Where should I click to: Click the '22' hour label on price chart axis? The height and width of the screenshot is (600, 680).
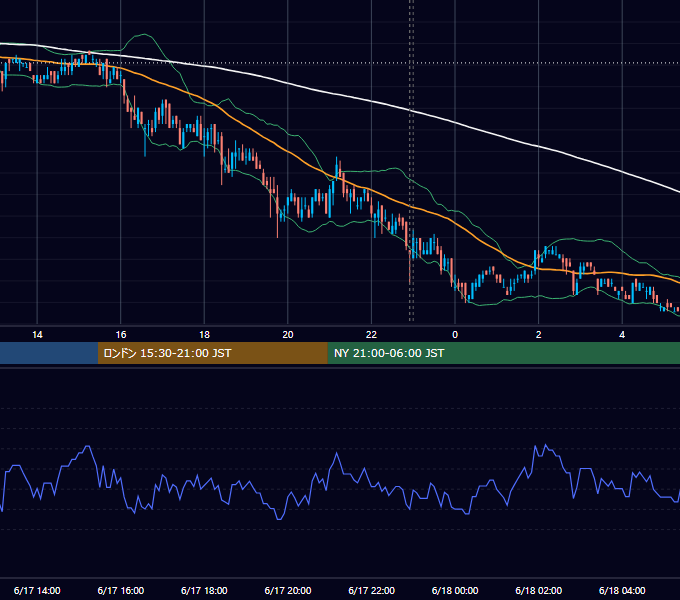click(371, 335)
